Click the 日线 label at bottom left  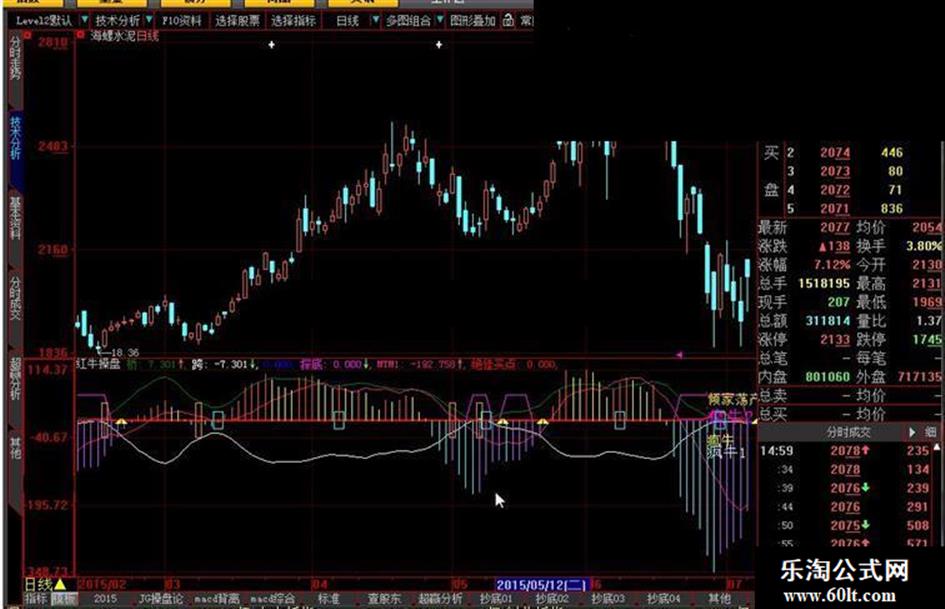(x=38, y=584)
